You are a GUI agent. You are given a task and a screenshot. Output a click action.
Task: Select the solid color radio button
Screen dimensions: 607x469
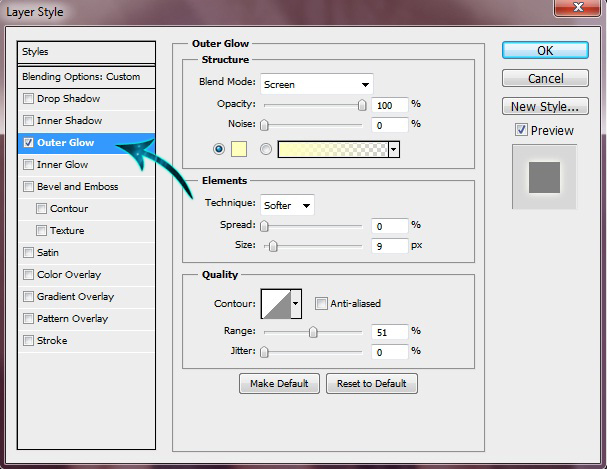pyautogui.click(x=219, y=149)
